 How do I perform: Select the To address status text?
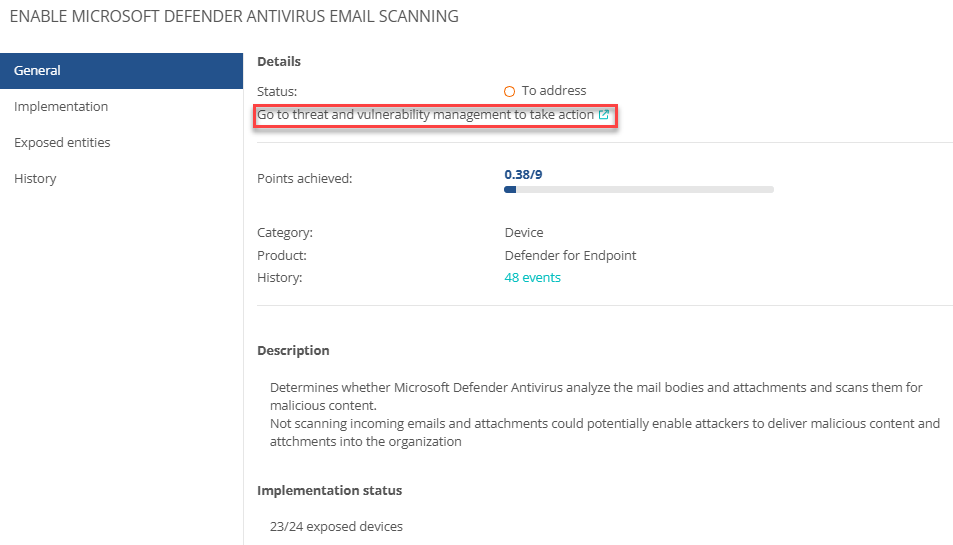554,91
